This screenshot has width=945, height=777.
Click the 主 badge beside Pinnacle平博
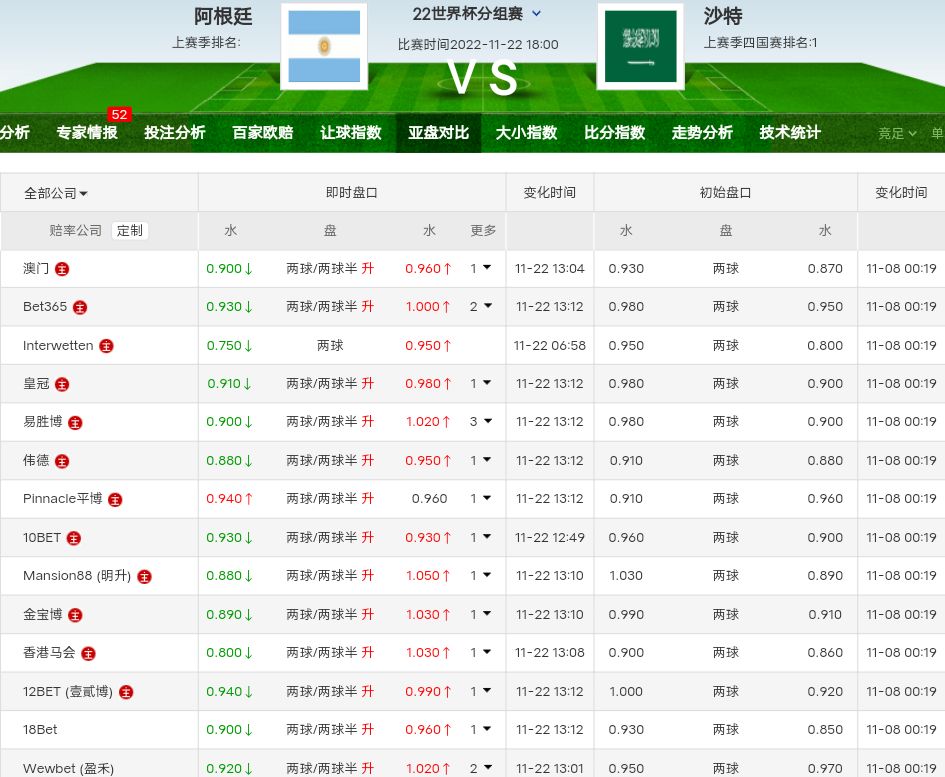115,499
